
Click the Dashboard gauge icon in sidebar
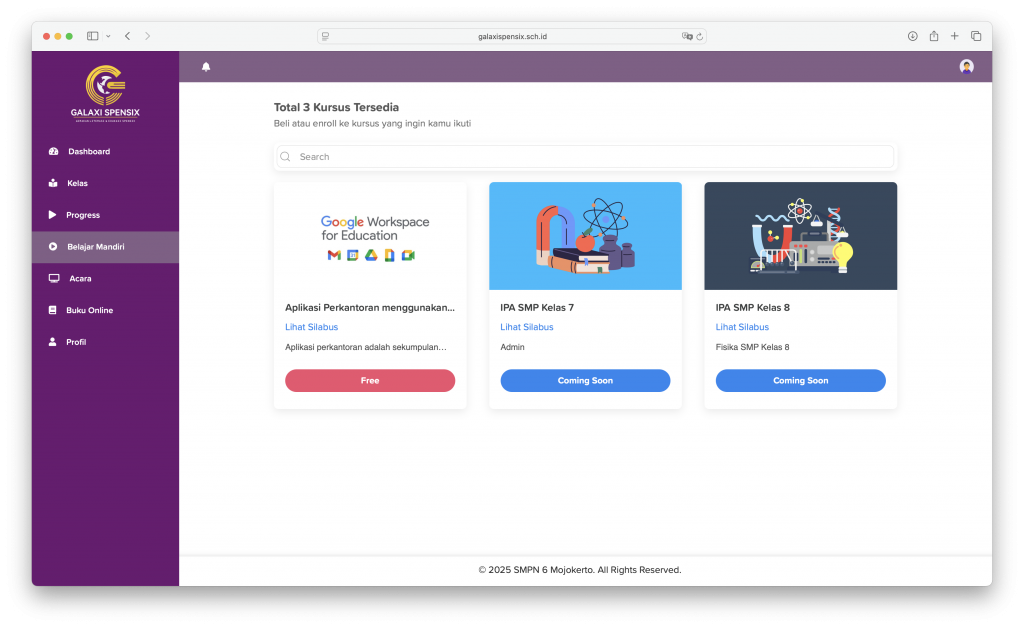[x=54, y=151]
